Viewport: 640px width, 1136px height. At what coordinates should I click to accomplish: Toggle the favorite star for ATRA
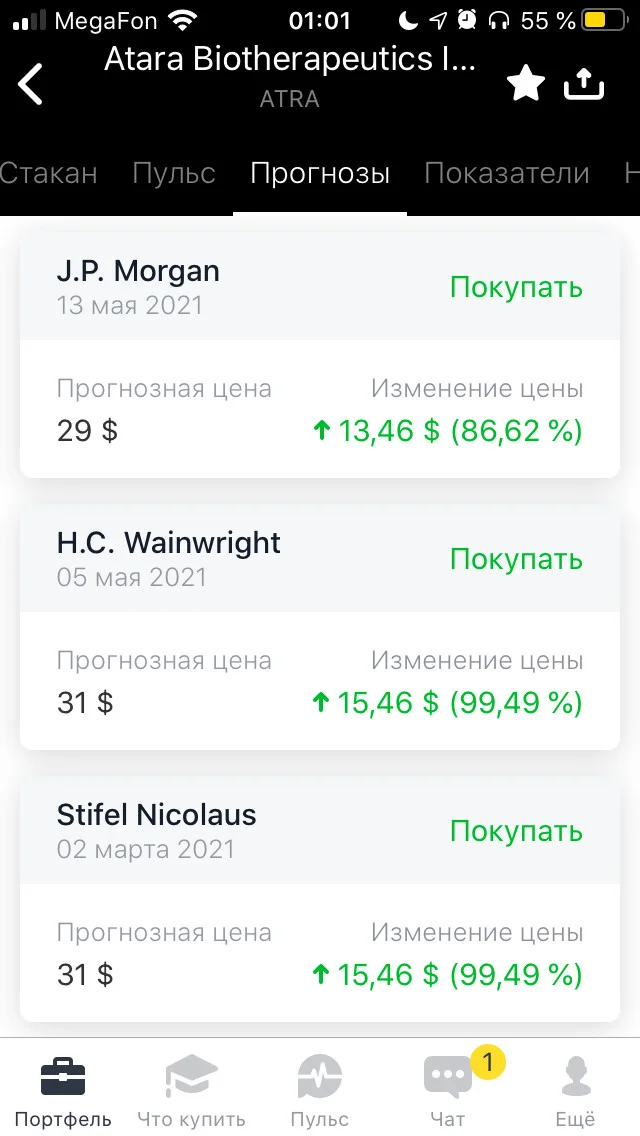(525, 83)
